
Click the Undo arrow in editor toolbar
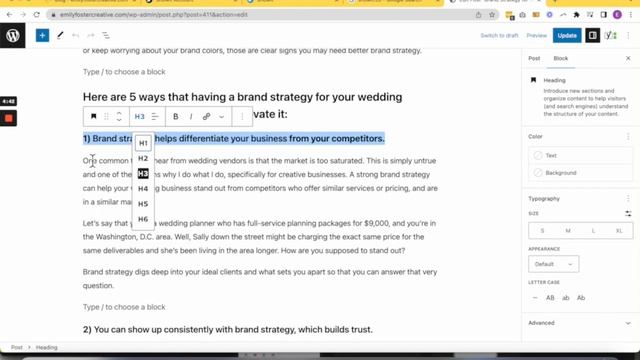76,36
